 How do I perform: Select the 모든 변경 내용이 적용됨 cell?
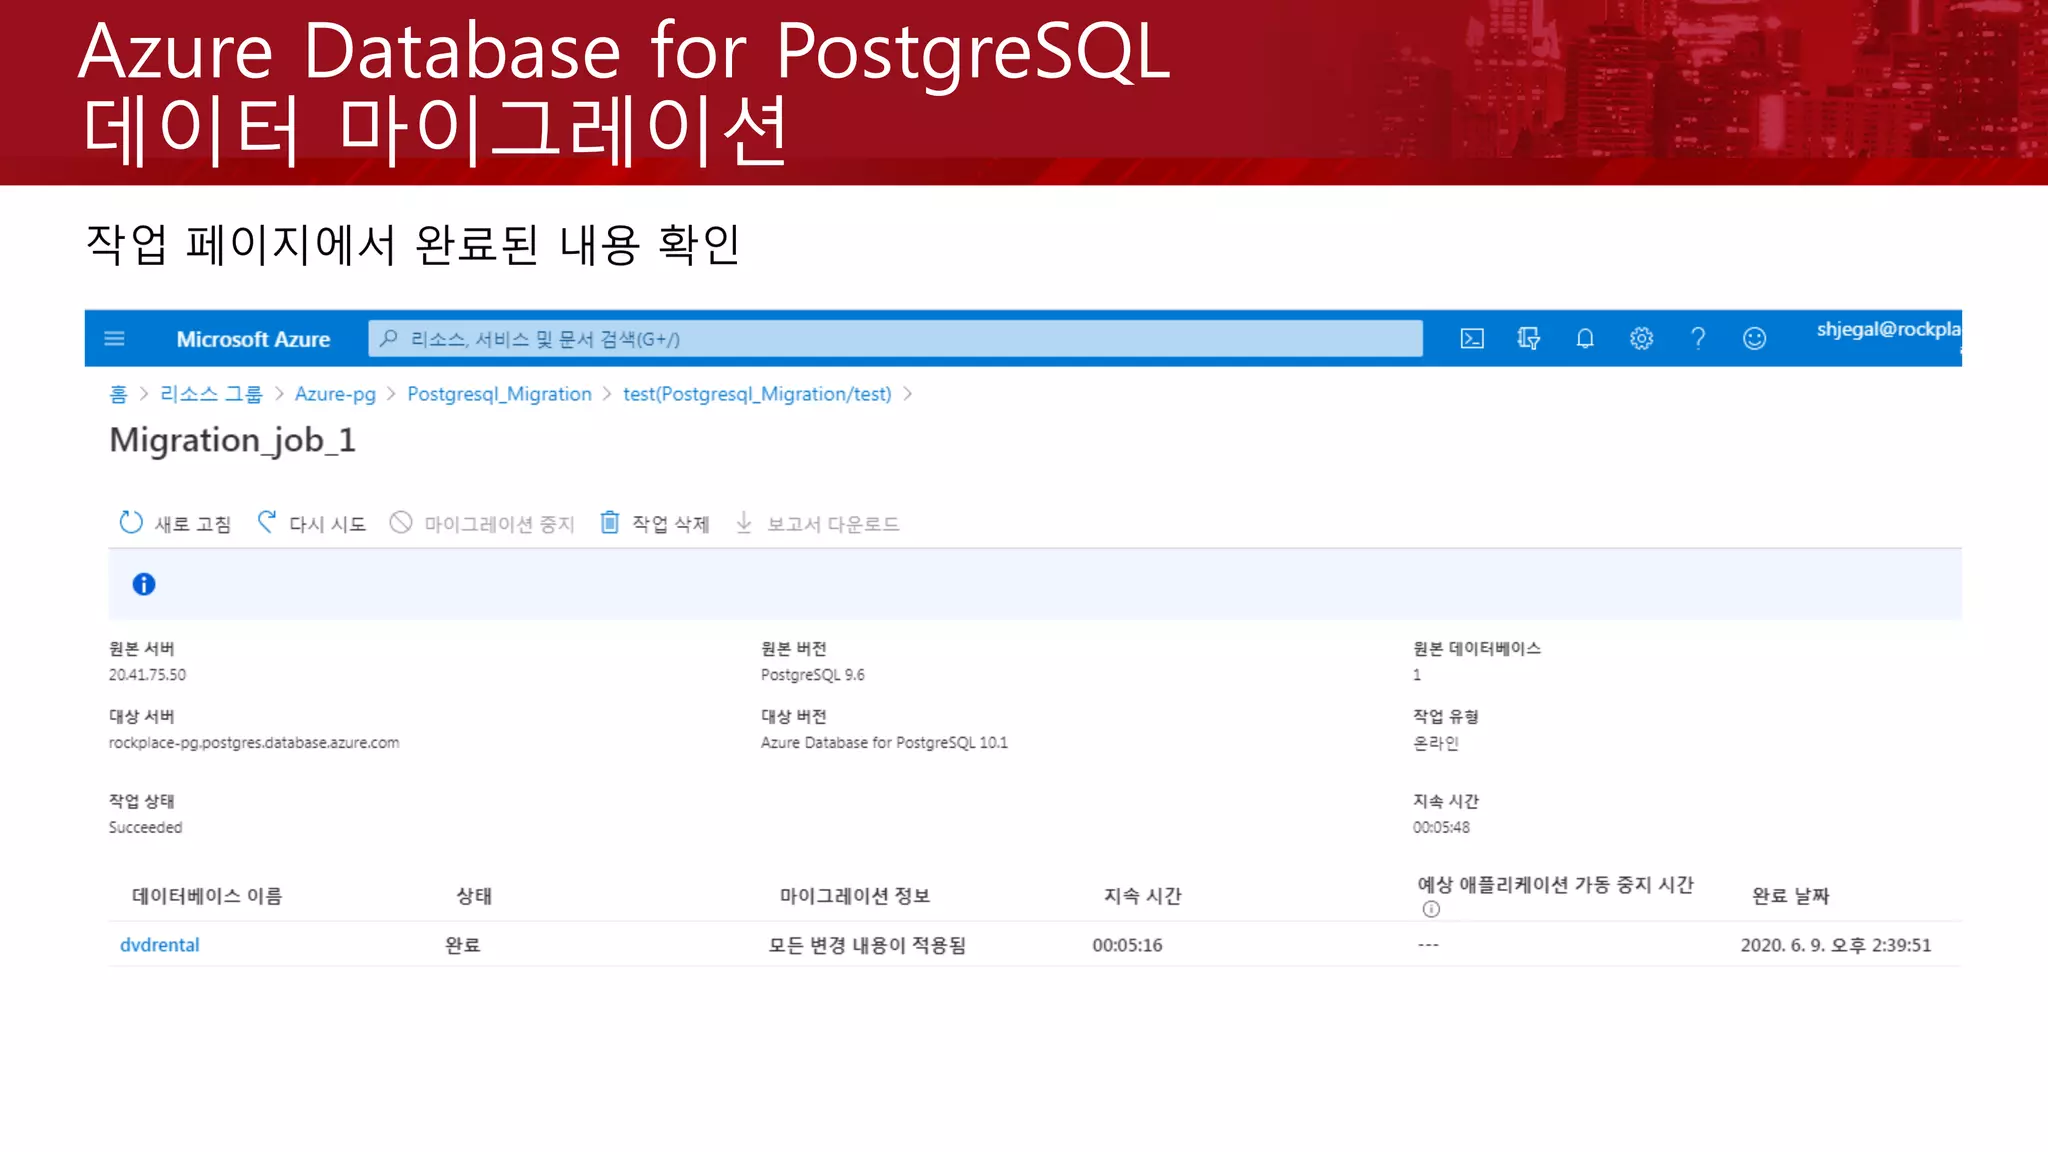click(x=867, y=945)
